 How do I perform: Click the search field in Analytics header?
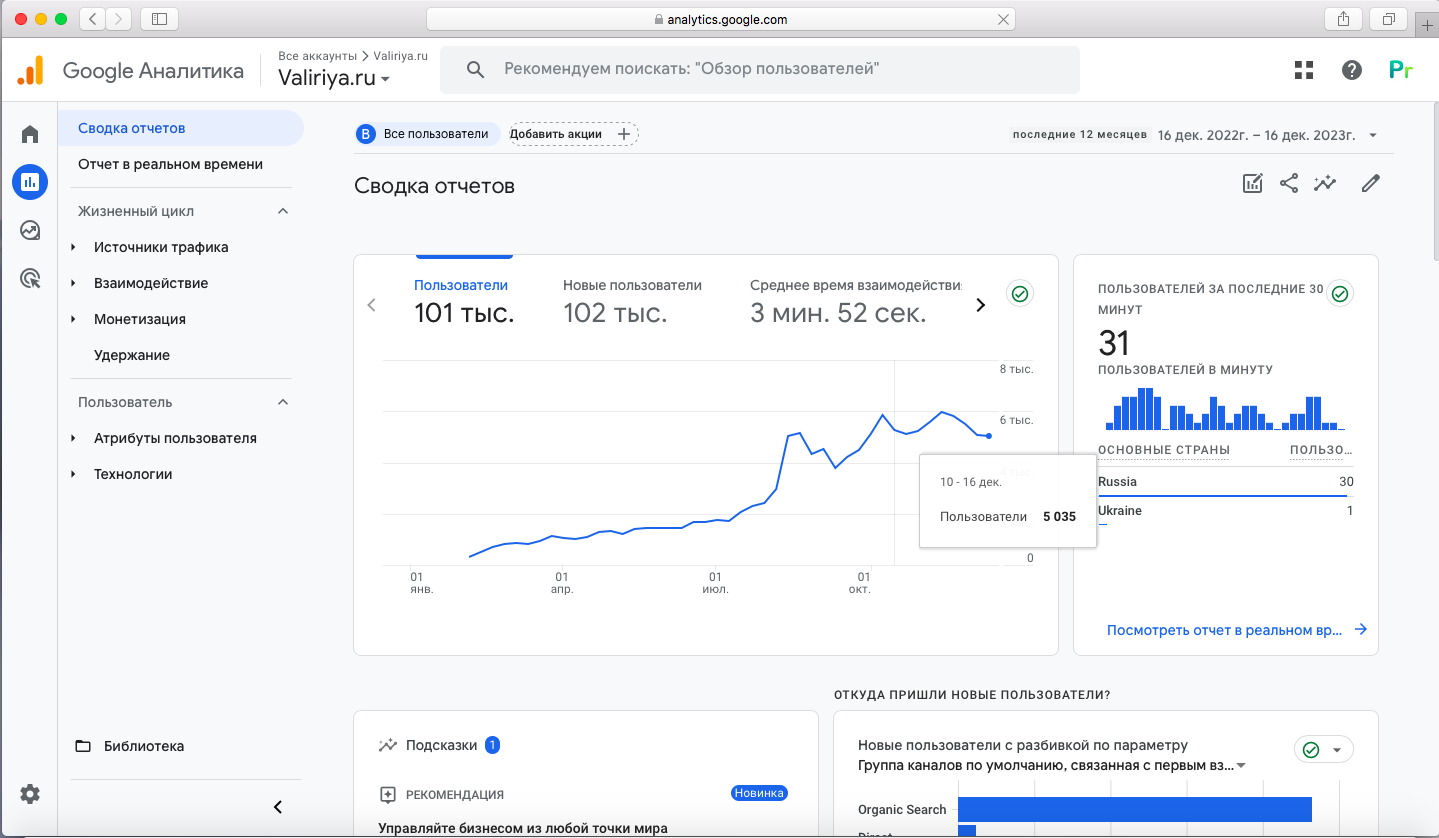(x=760, y=70)
